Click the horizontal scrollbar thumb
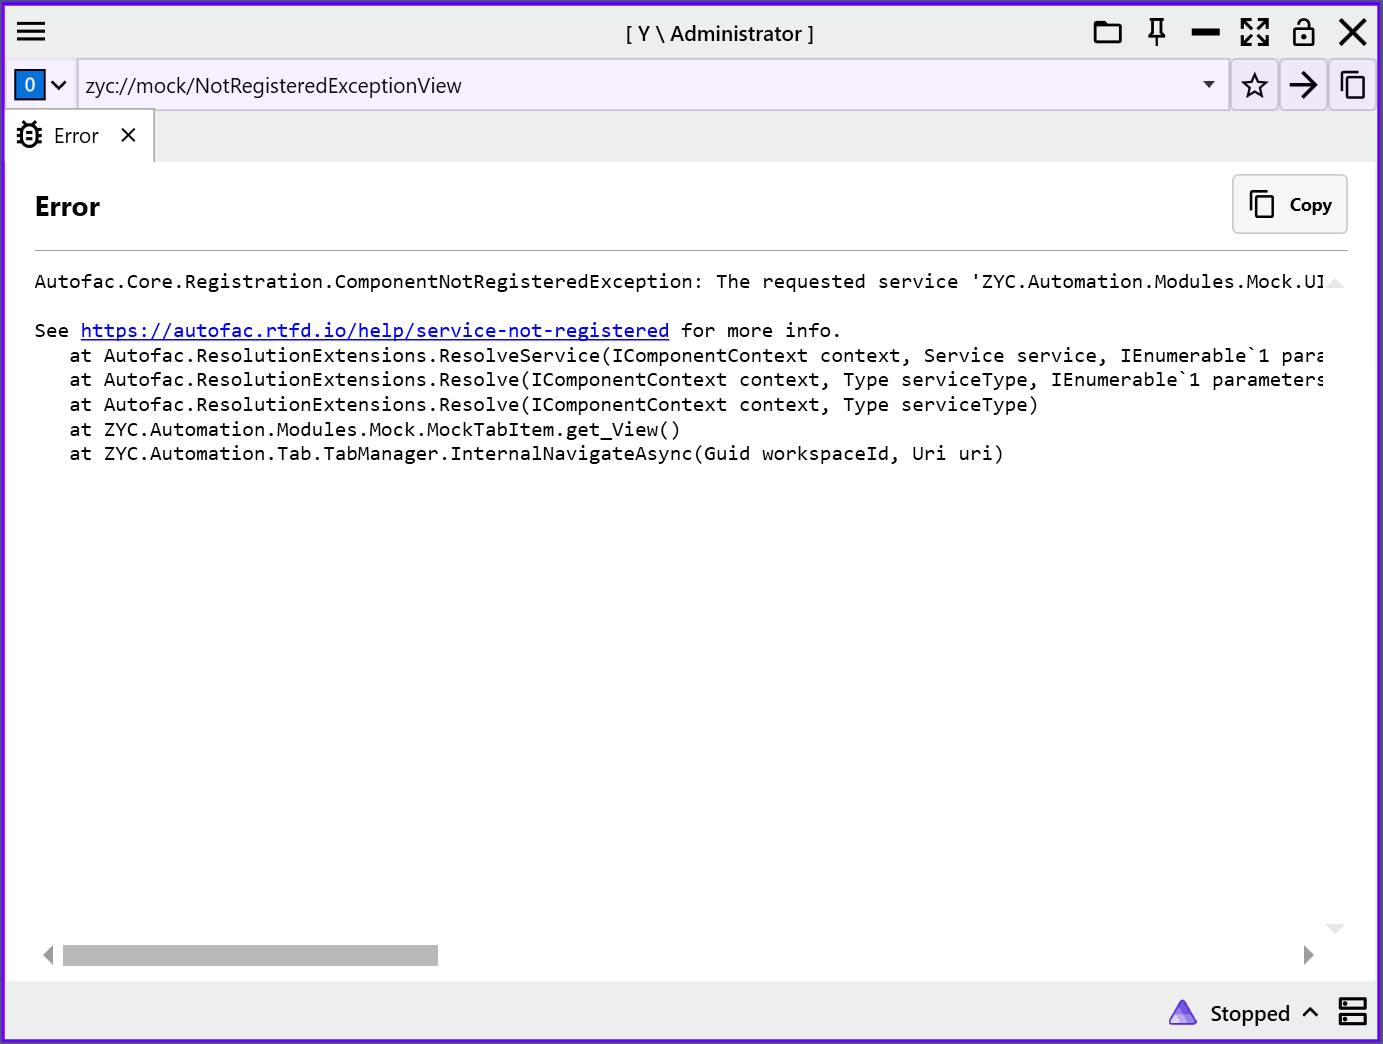 click(x=250, y=955)
